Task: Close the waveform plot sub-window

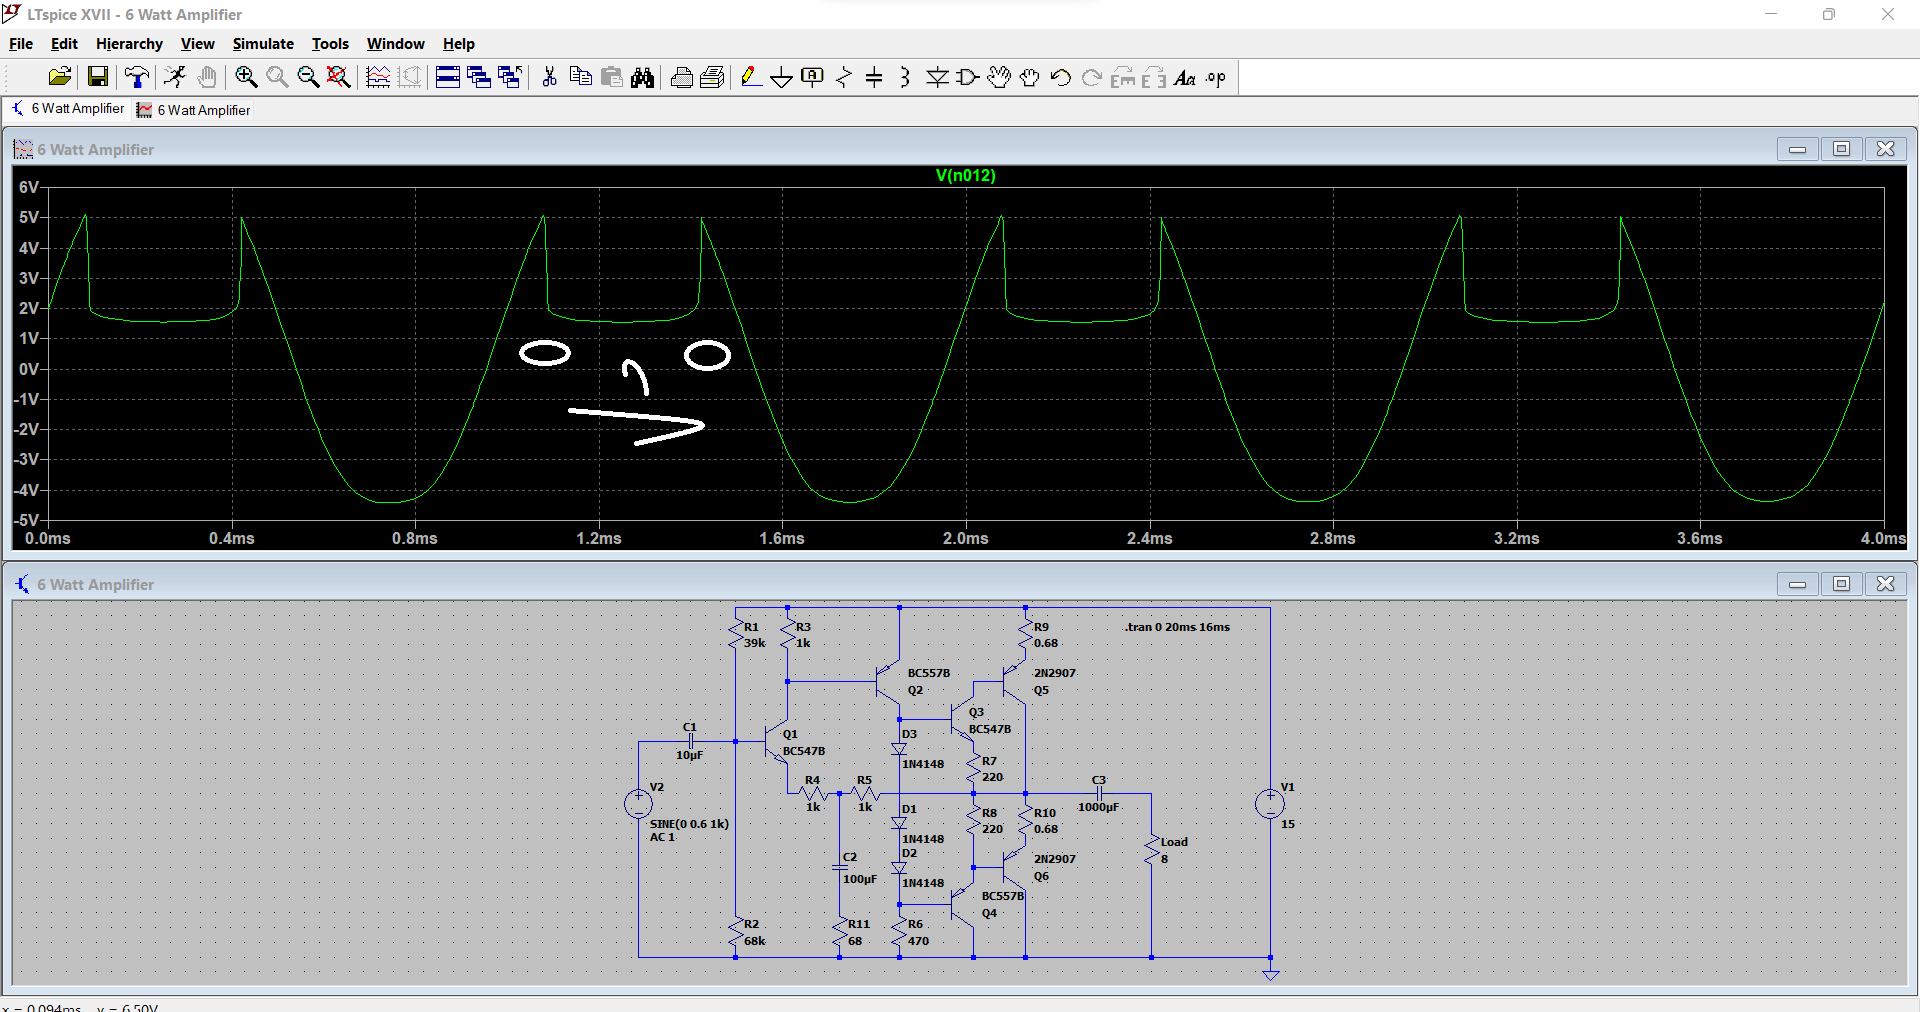Action: [x=1885, y=149]
